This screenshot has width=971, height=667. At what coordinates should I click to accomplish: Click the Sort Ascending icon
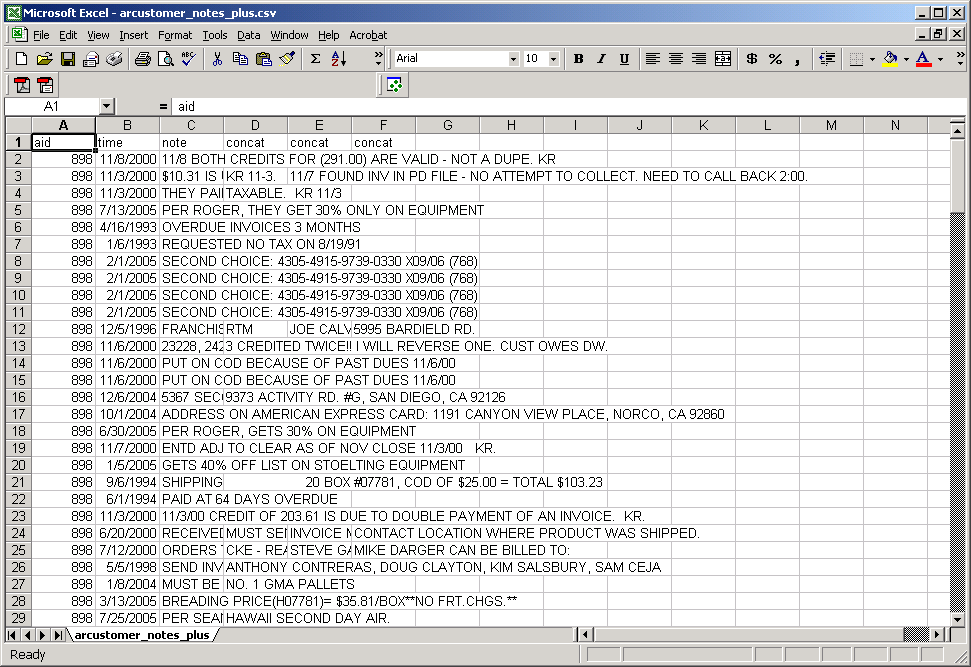(338, 59)
